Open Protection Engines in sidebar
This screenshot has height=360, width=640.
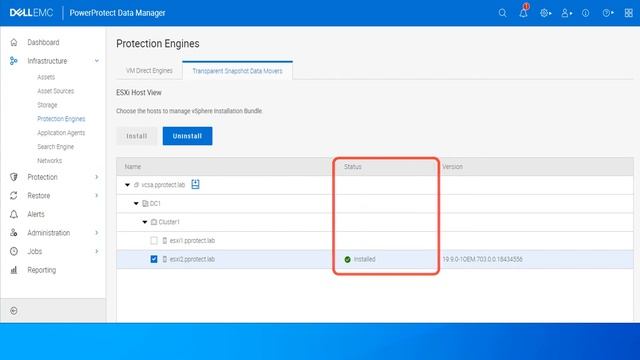(61, 119)
